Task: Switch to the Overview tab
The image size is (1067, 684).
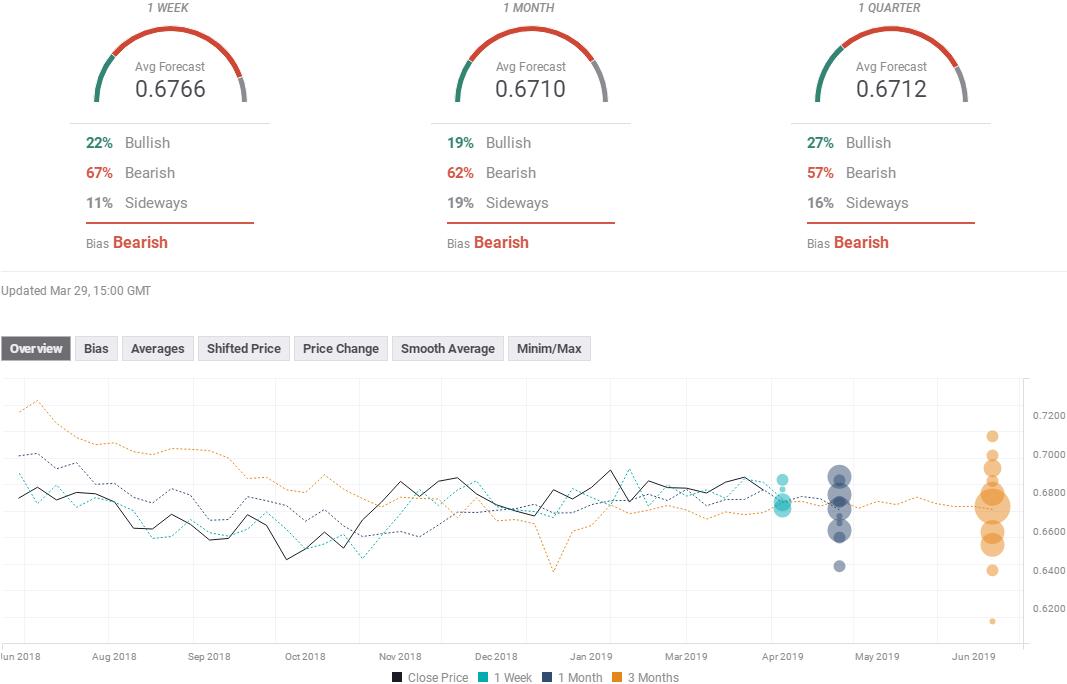Action: [x=36, y=349]
